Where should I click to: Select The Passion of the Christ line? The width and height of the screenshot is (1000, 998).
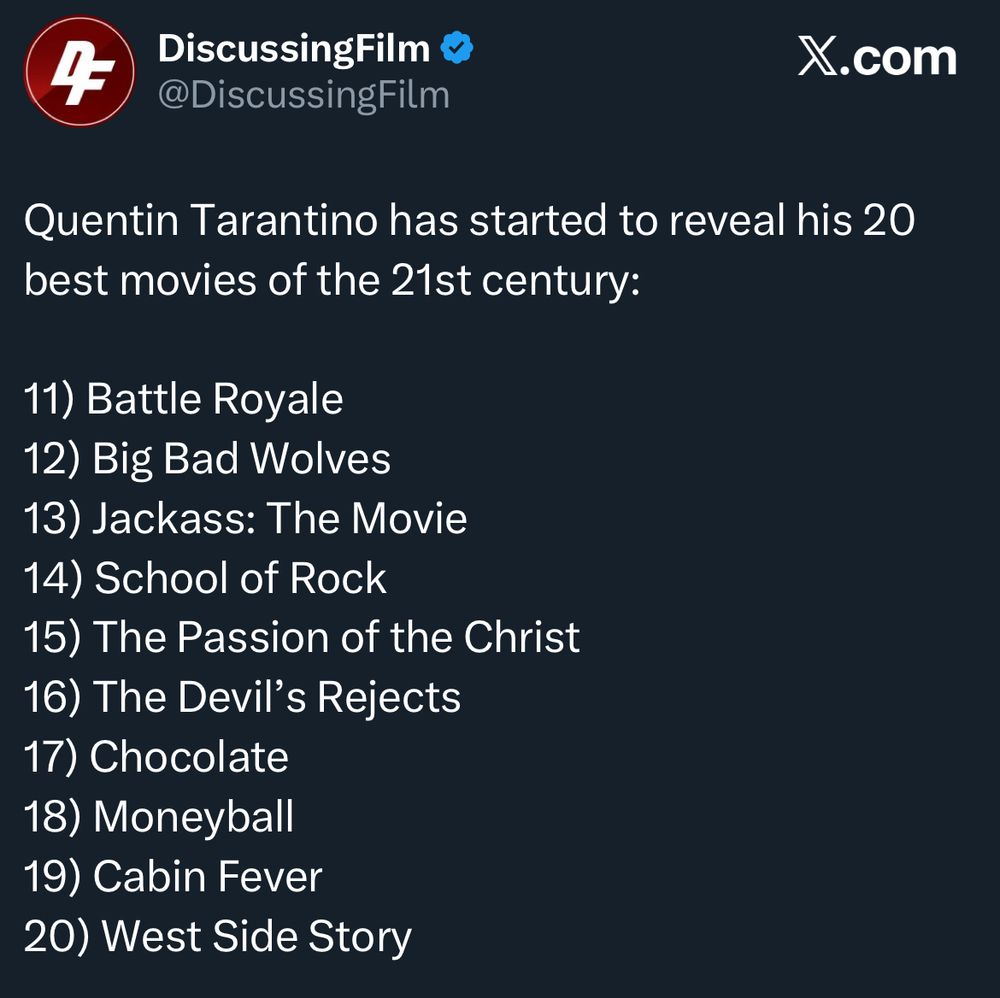pos(301,637)
